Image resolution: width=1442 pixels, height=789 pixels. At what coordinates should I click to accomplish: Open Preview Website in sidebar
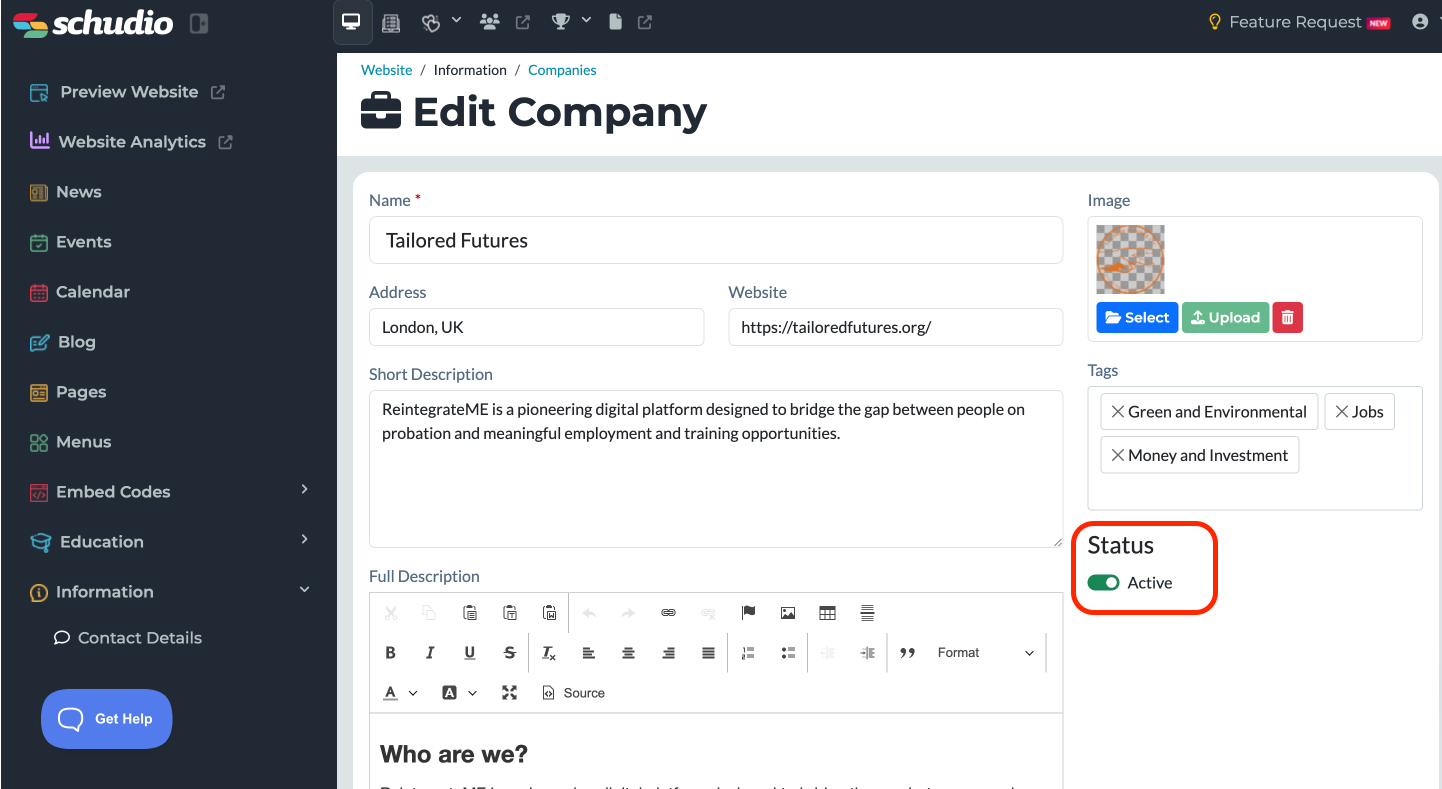[x=127, y=92]
